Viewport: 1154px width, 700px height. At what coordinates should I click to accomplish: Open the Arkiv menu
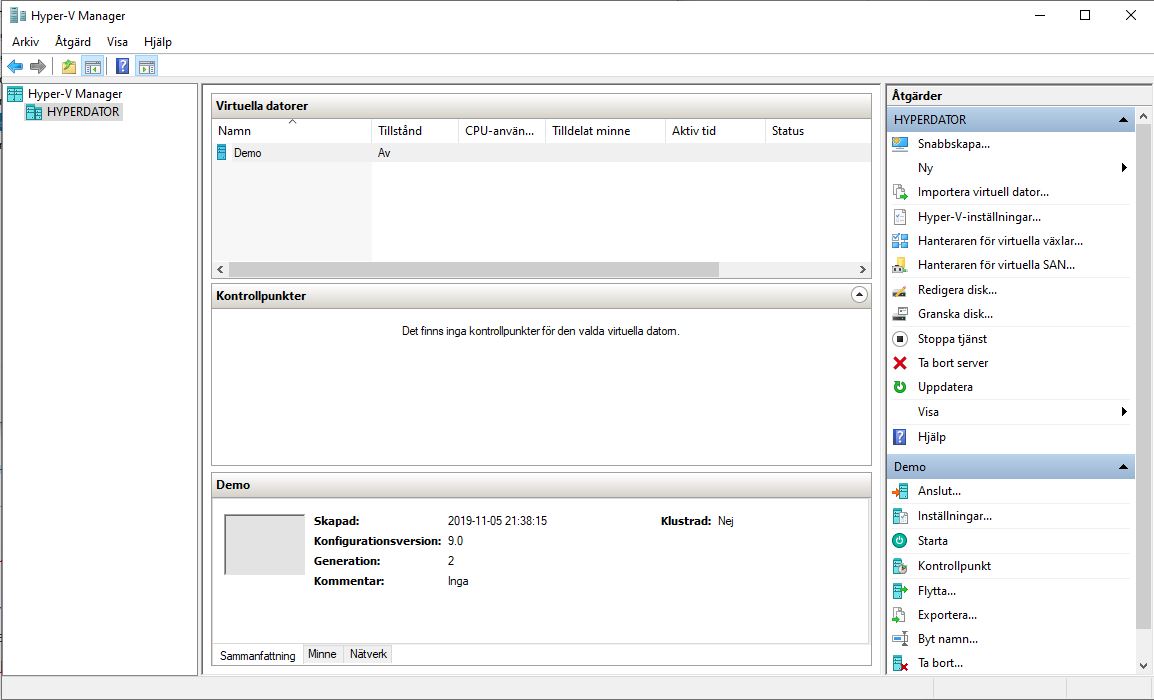[26, 42]
